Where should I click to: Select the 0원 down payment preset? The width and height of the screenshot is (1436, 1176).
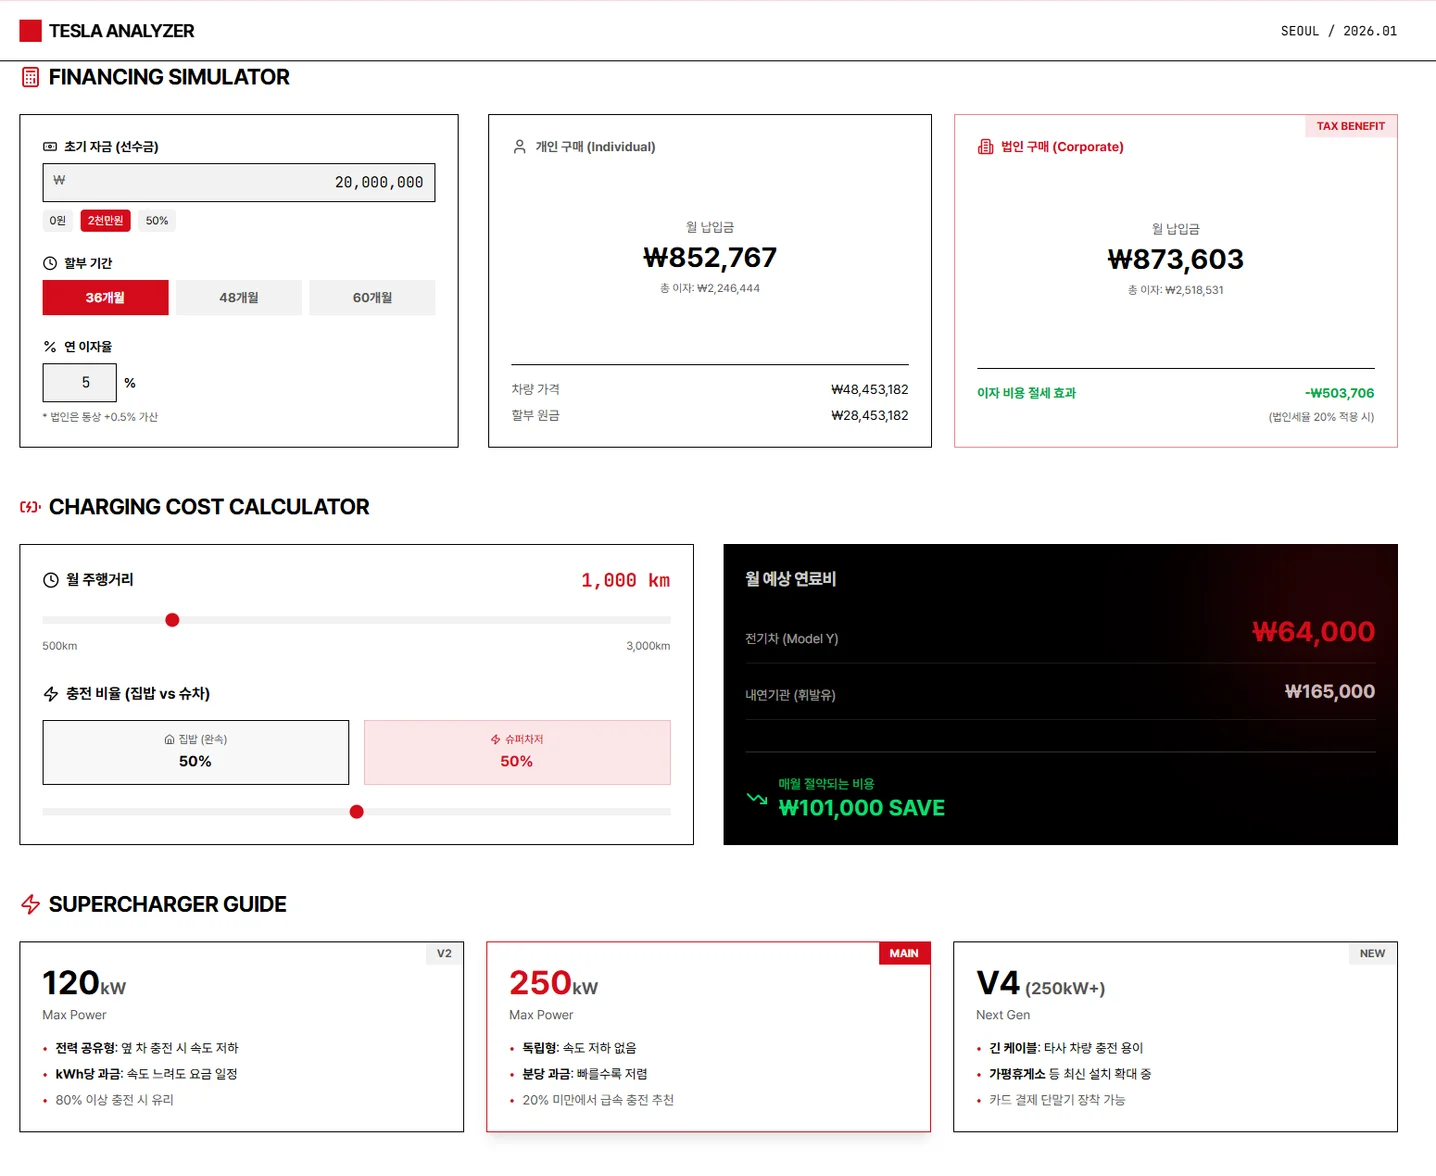tap(58, 221)
